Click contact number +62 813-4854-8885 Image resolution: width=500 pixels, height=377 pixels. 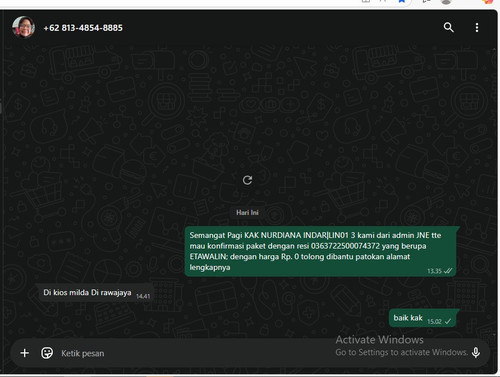coord(83,28)
